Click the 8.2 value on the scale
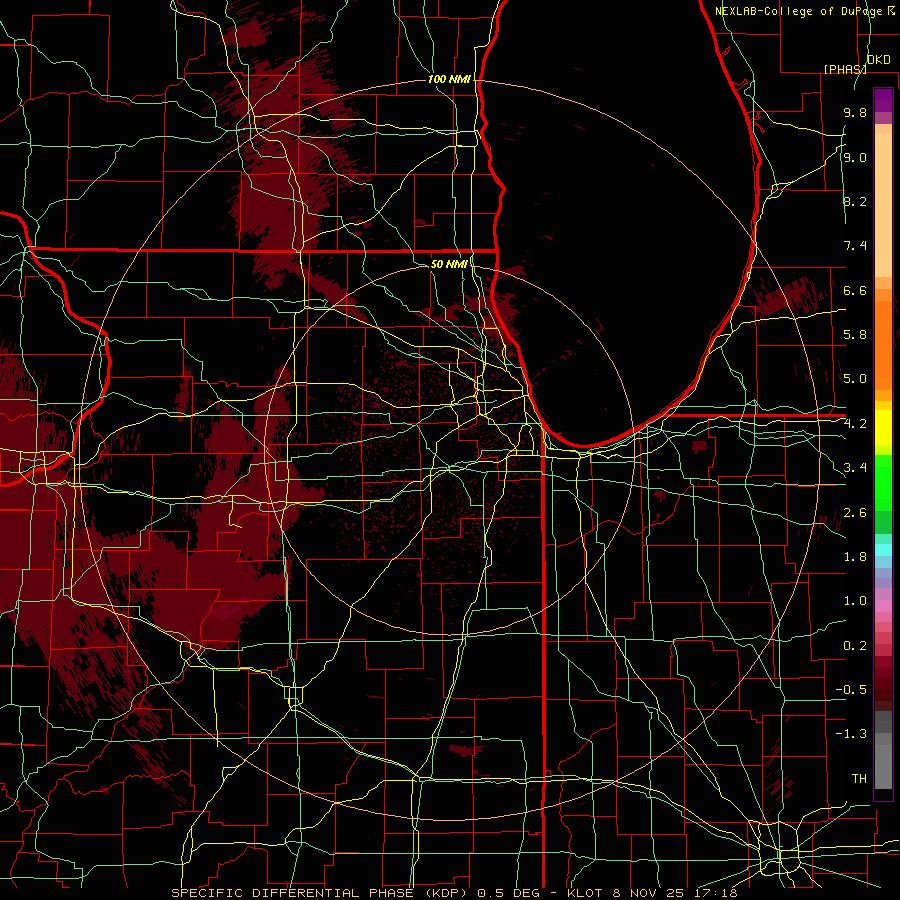Screen dimensions: 900x900 pyautogui.click(x=855, y=201)
